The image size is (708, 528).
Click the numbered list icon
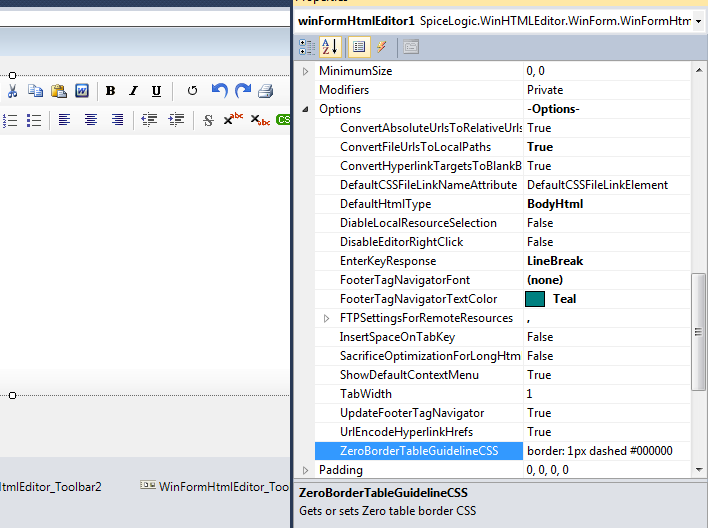click(10, 120)
